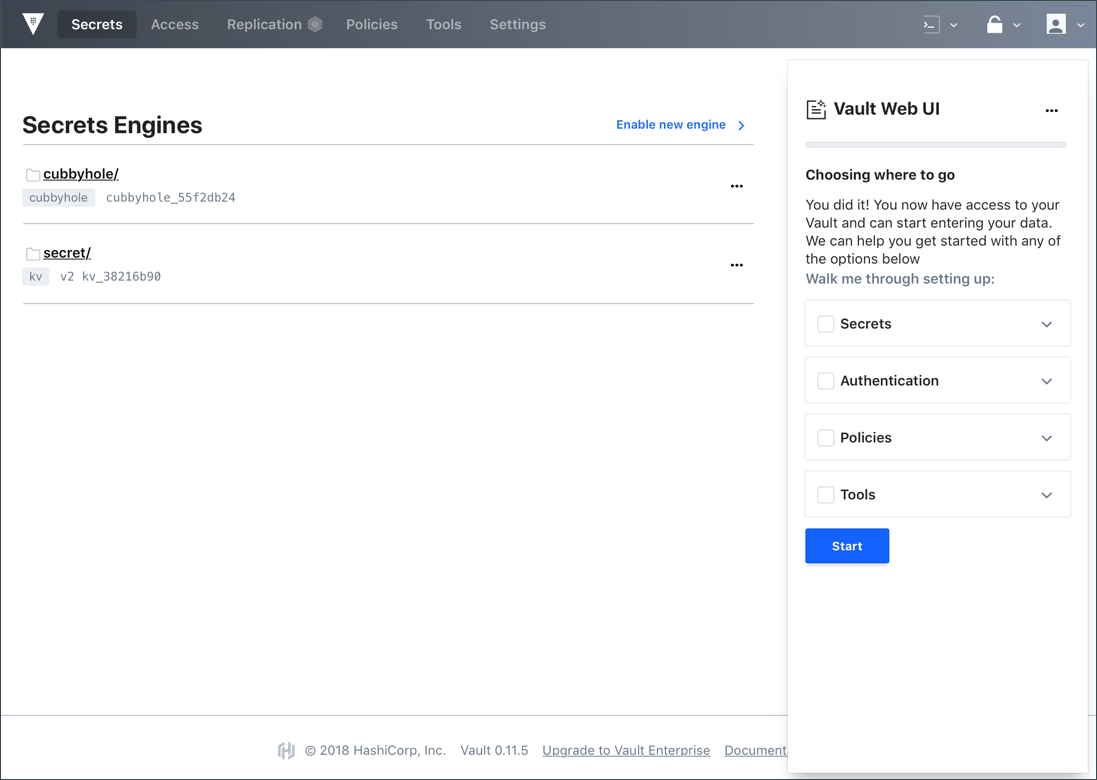Select the Secrets navigation tab
1097x780 pixels.
pos(97,24)
